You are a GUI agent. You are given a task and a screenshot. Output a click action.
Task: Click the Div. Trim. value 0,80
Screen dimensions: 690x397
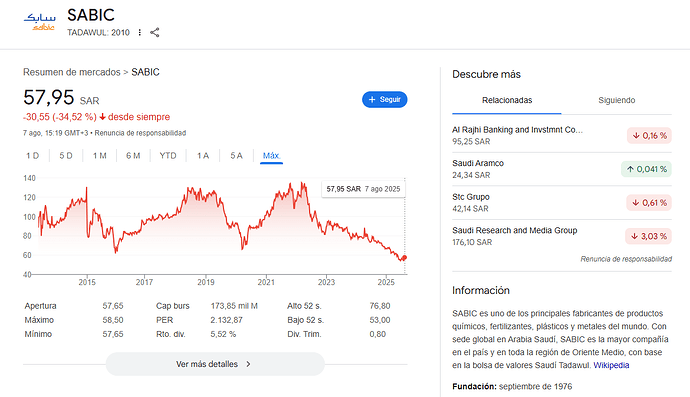click(378, 335)
